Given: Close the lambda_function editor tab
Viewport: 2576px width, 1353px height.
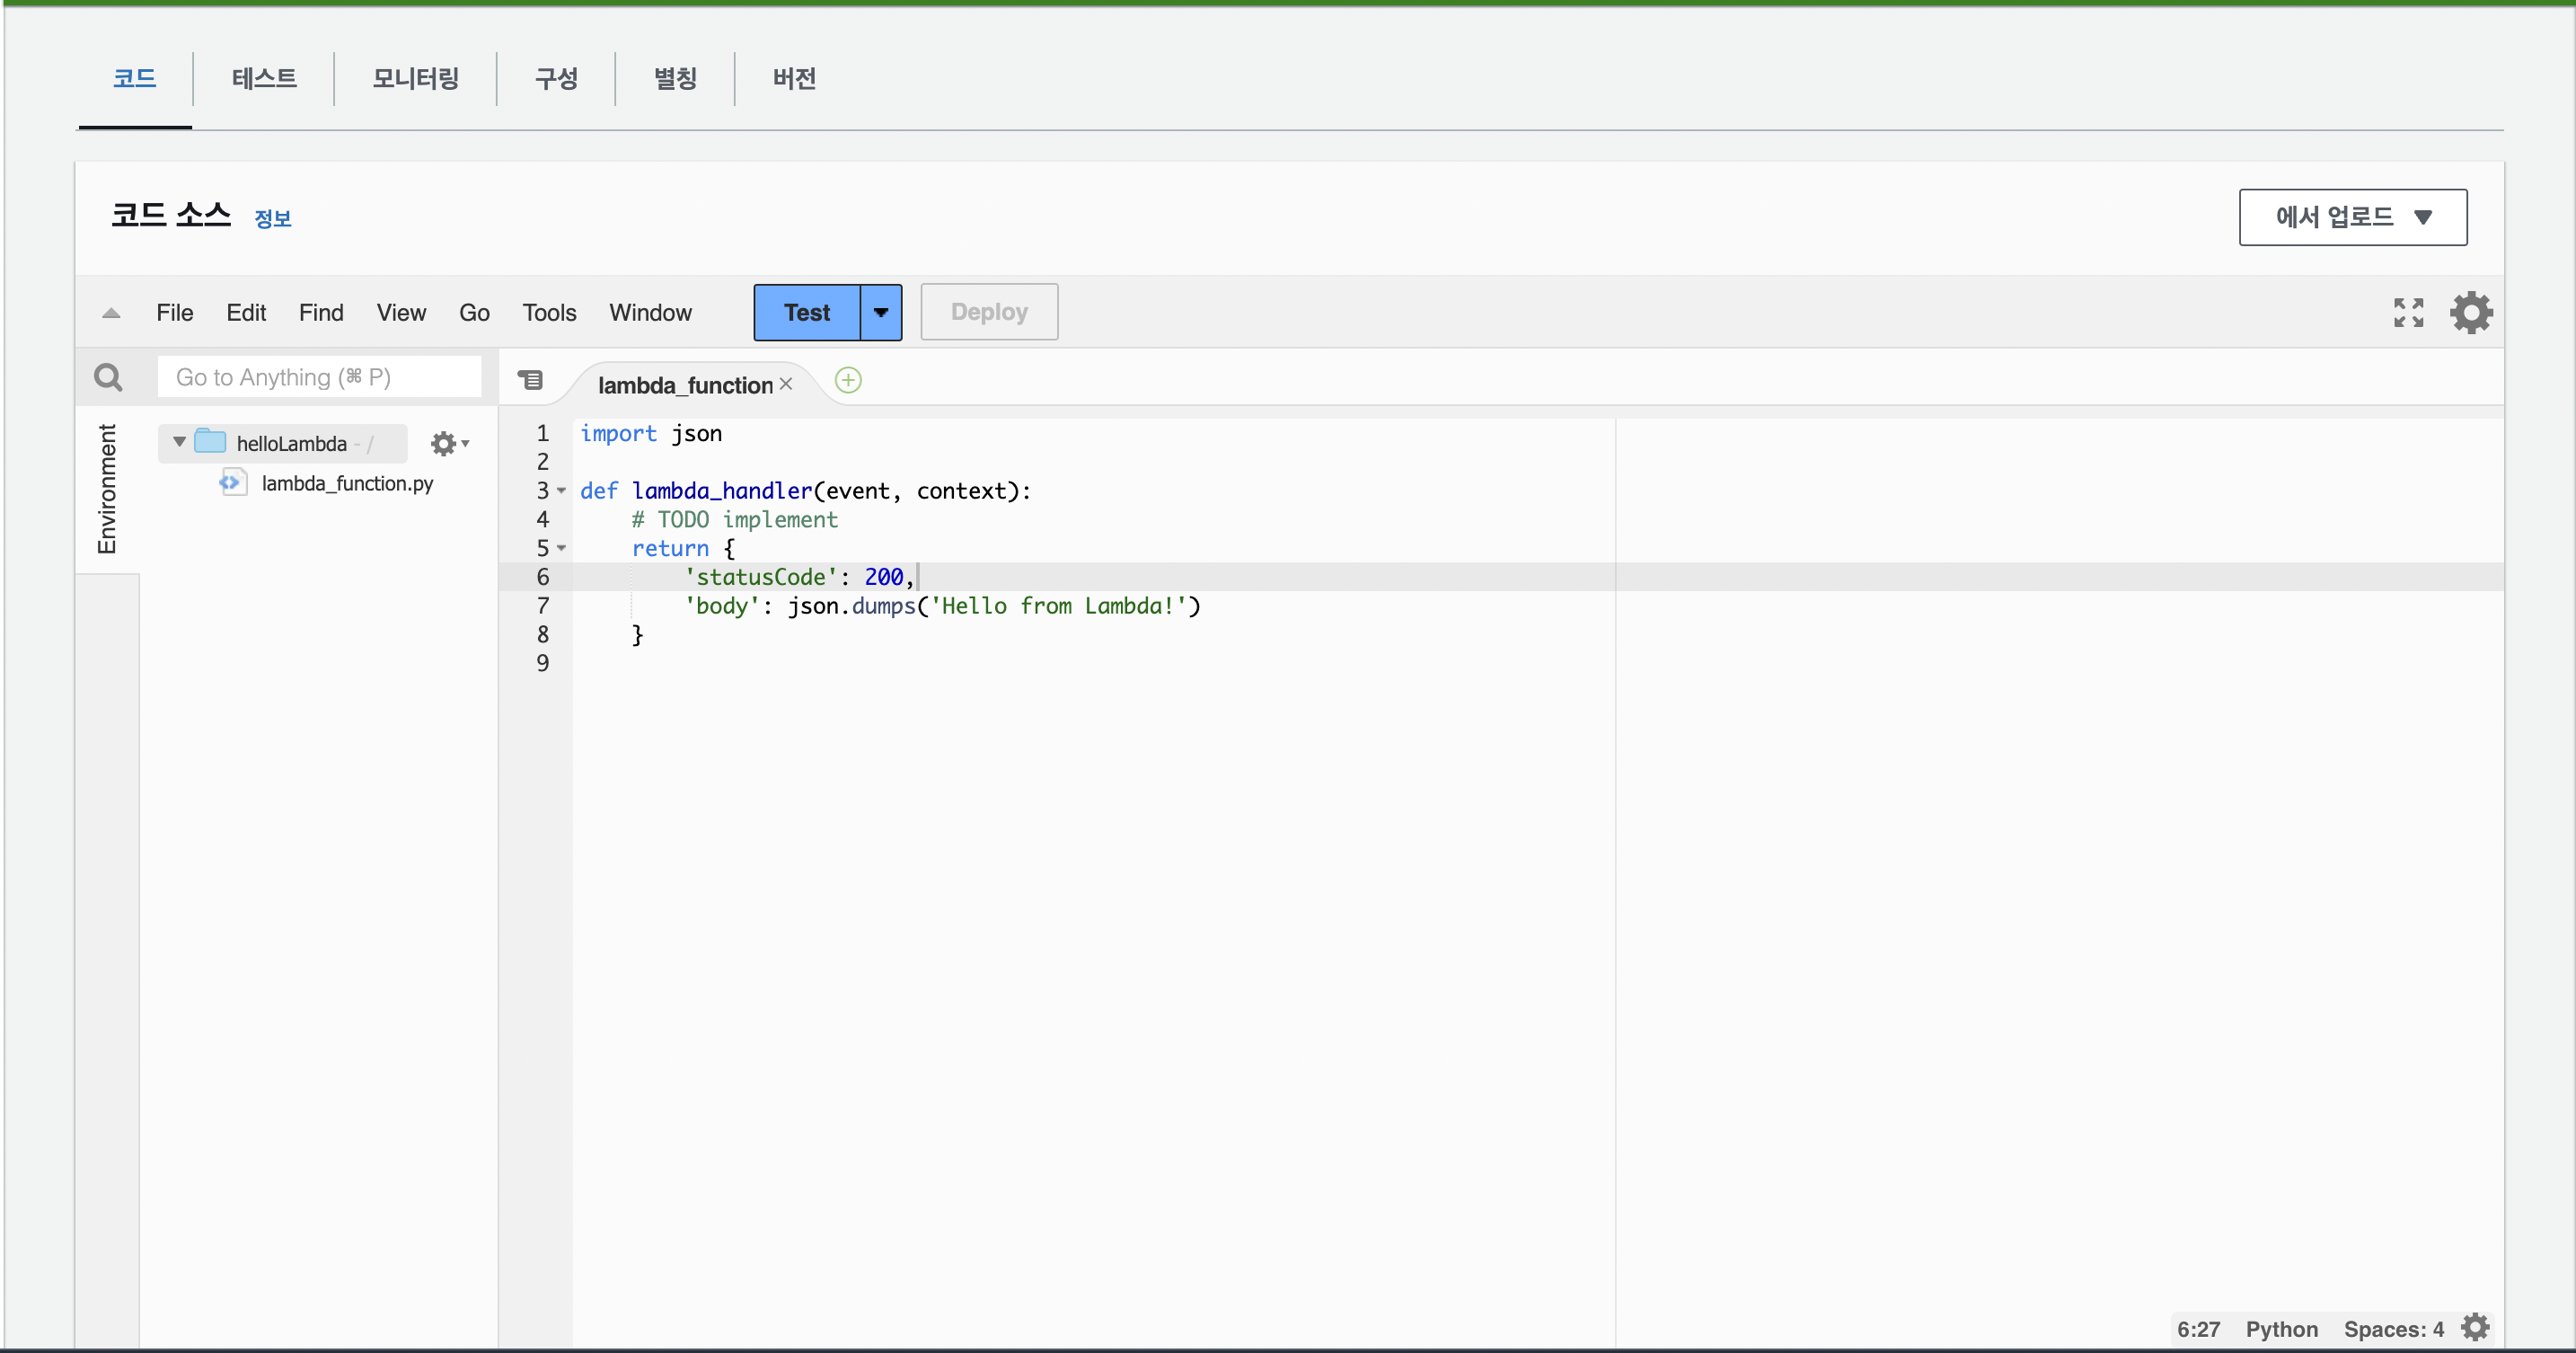Looking at the screenshot, I should point(786,384).
